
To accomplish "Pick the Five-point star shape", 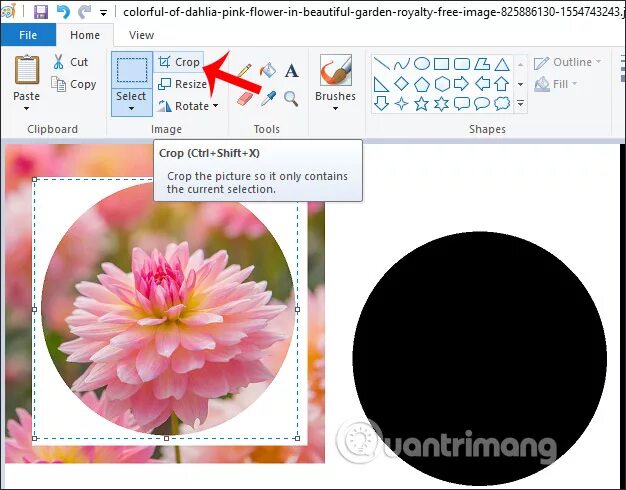I will 422,104.
